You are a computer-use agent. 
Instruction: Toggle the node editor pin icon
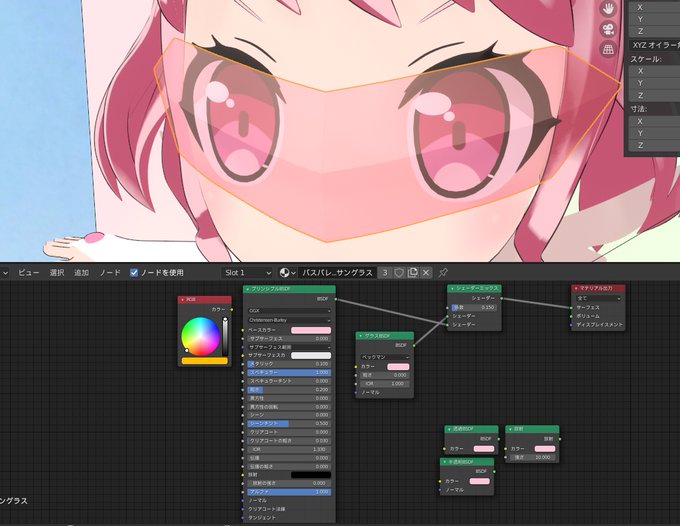443,273
